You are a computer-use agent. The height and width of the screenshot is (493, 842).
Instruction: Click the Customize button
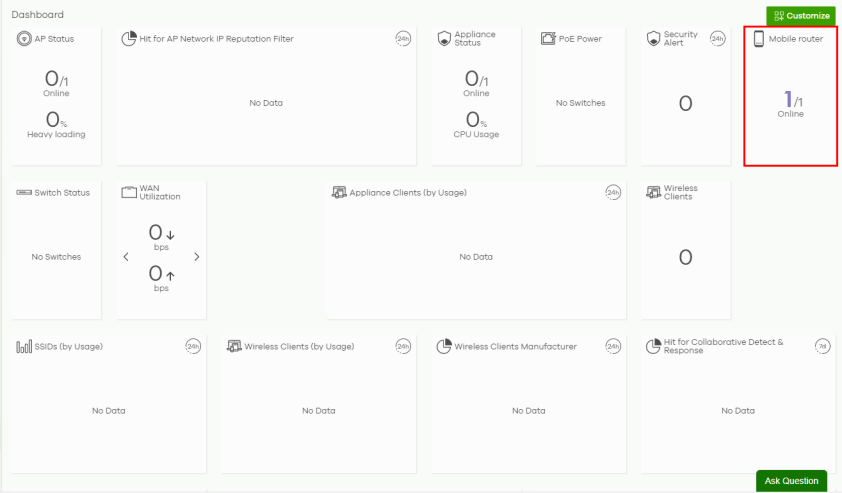click(x=801, y=16)
